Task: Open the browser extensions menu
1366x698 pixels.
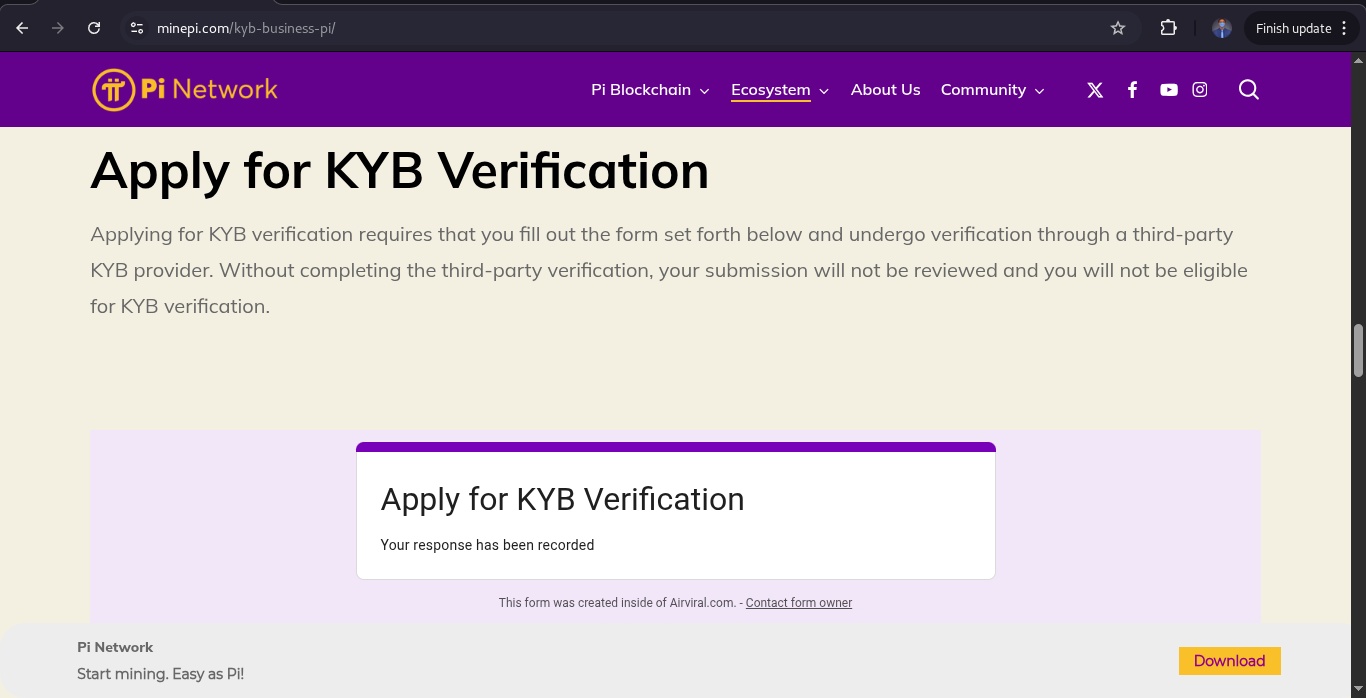Action: (x=1168, y=27)
